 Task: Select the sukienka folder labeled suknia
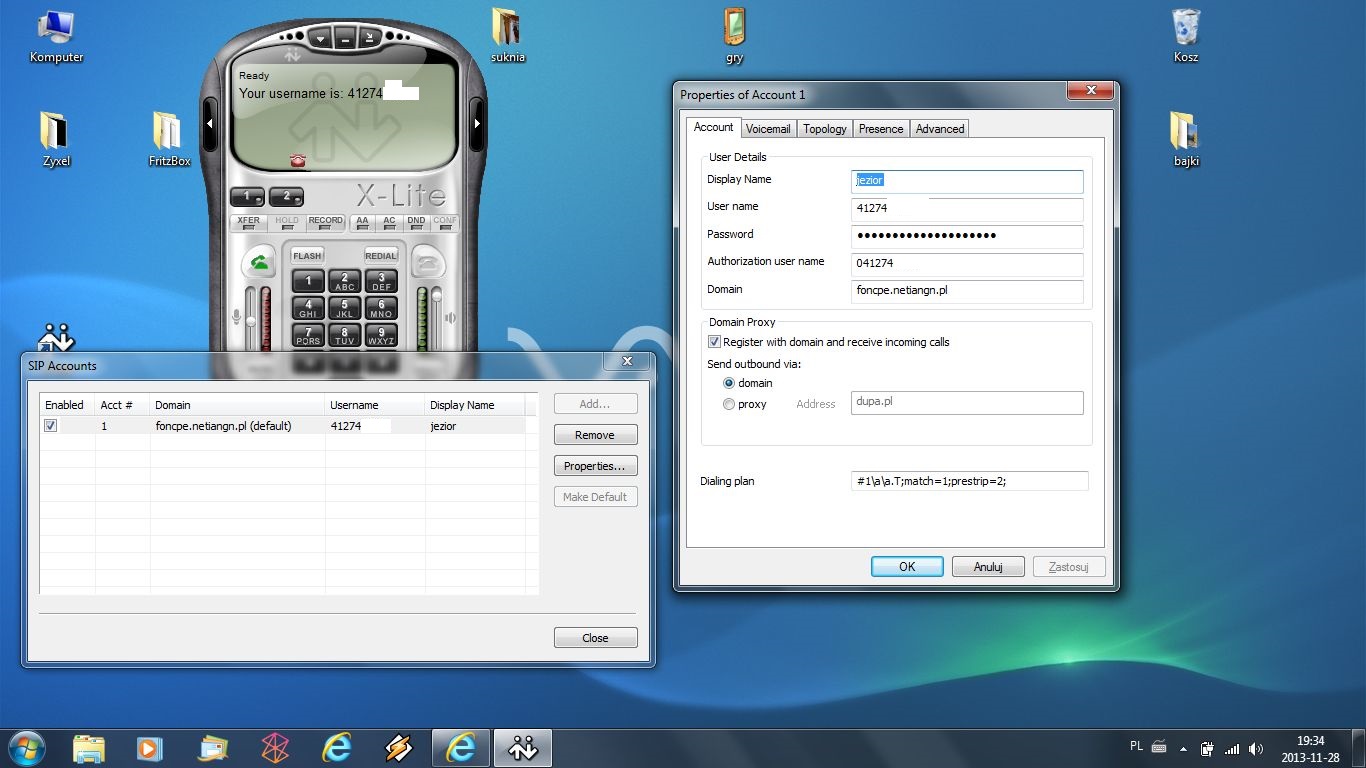[x=508, y=36]
